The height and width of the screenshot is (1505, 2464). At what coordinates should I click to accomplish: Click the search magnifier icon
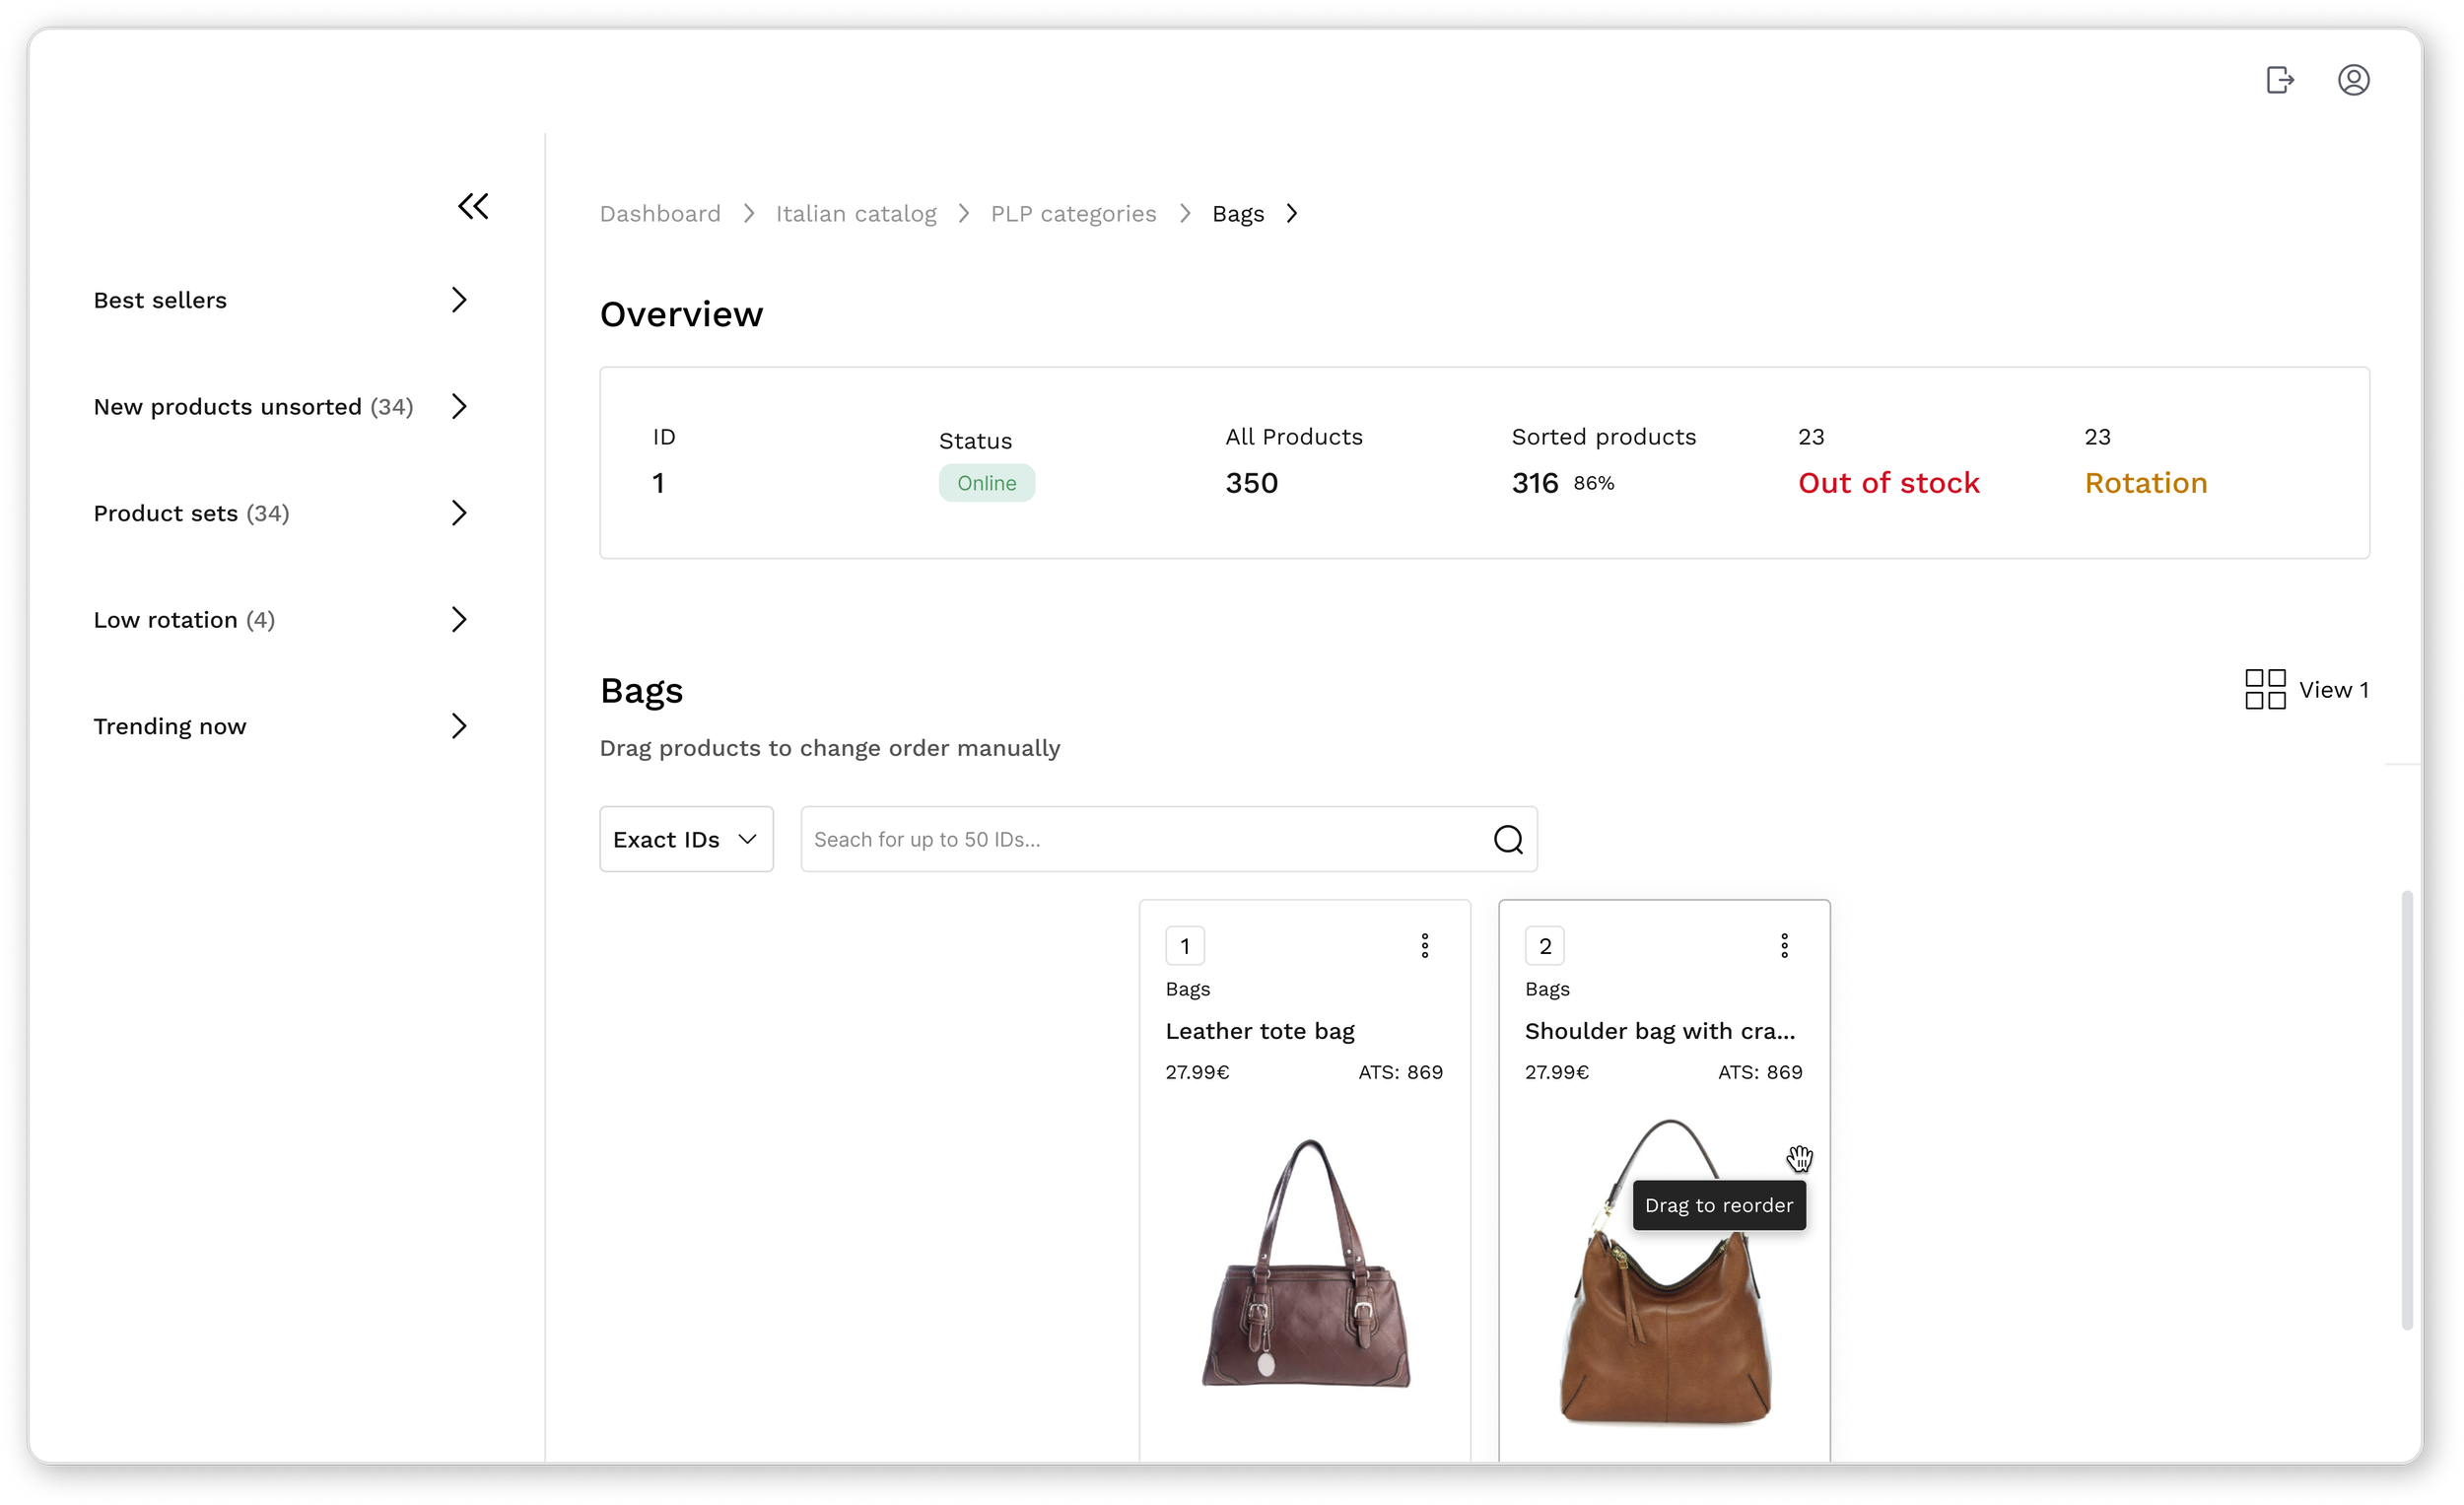pos(1508,839)
